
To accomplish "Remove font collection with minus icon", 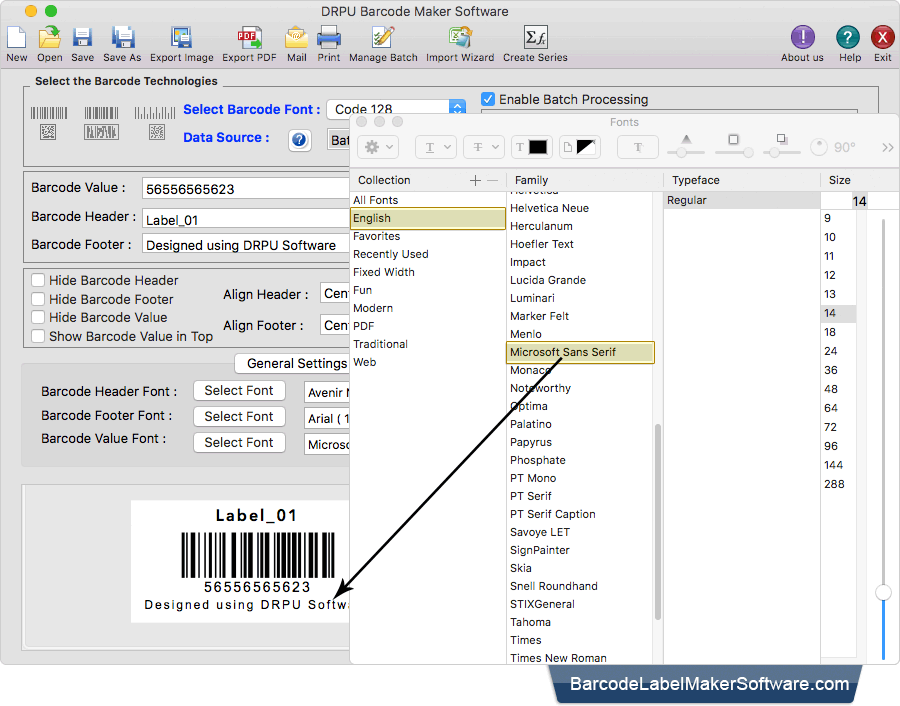I will pyautogui.click(x=492, y=180).
